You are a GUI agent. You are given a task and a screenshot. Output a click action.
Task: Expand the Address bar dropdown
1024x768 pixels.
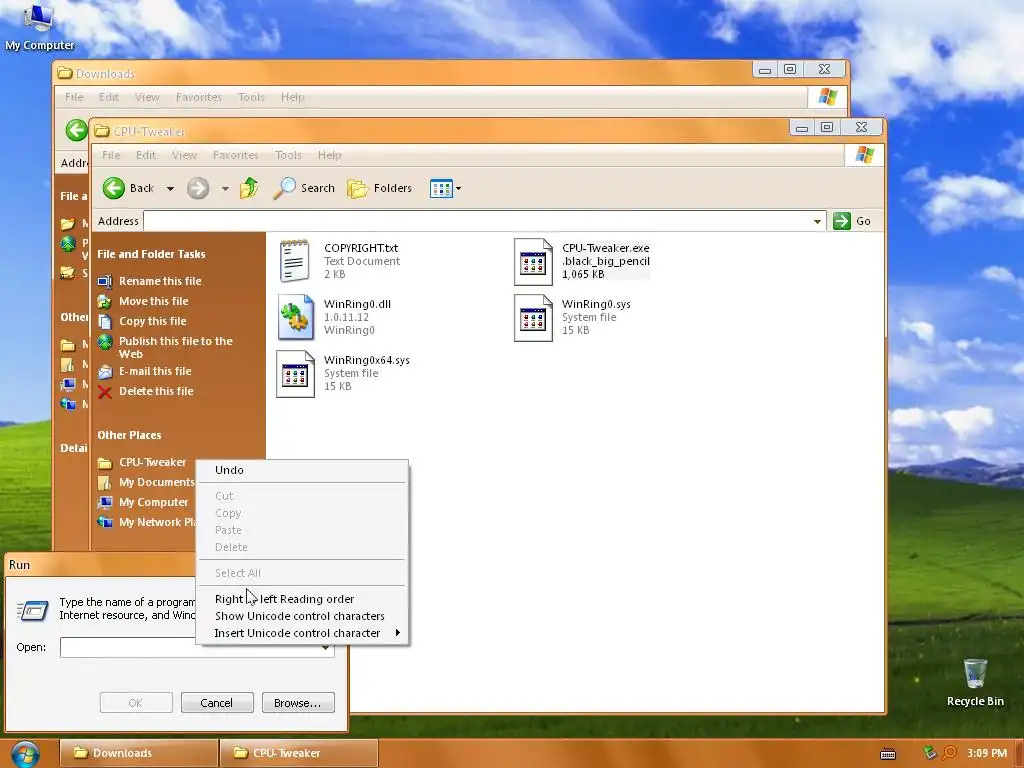click(817, 221)
